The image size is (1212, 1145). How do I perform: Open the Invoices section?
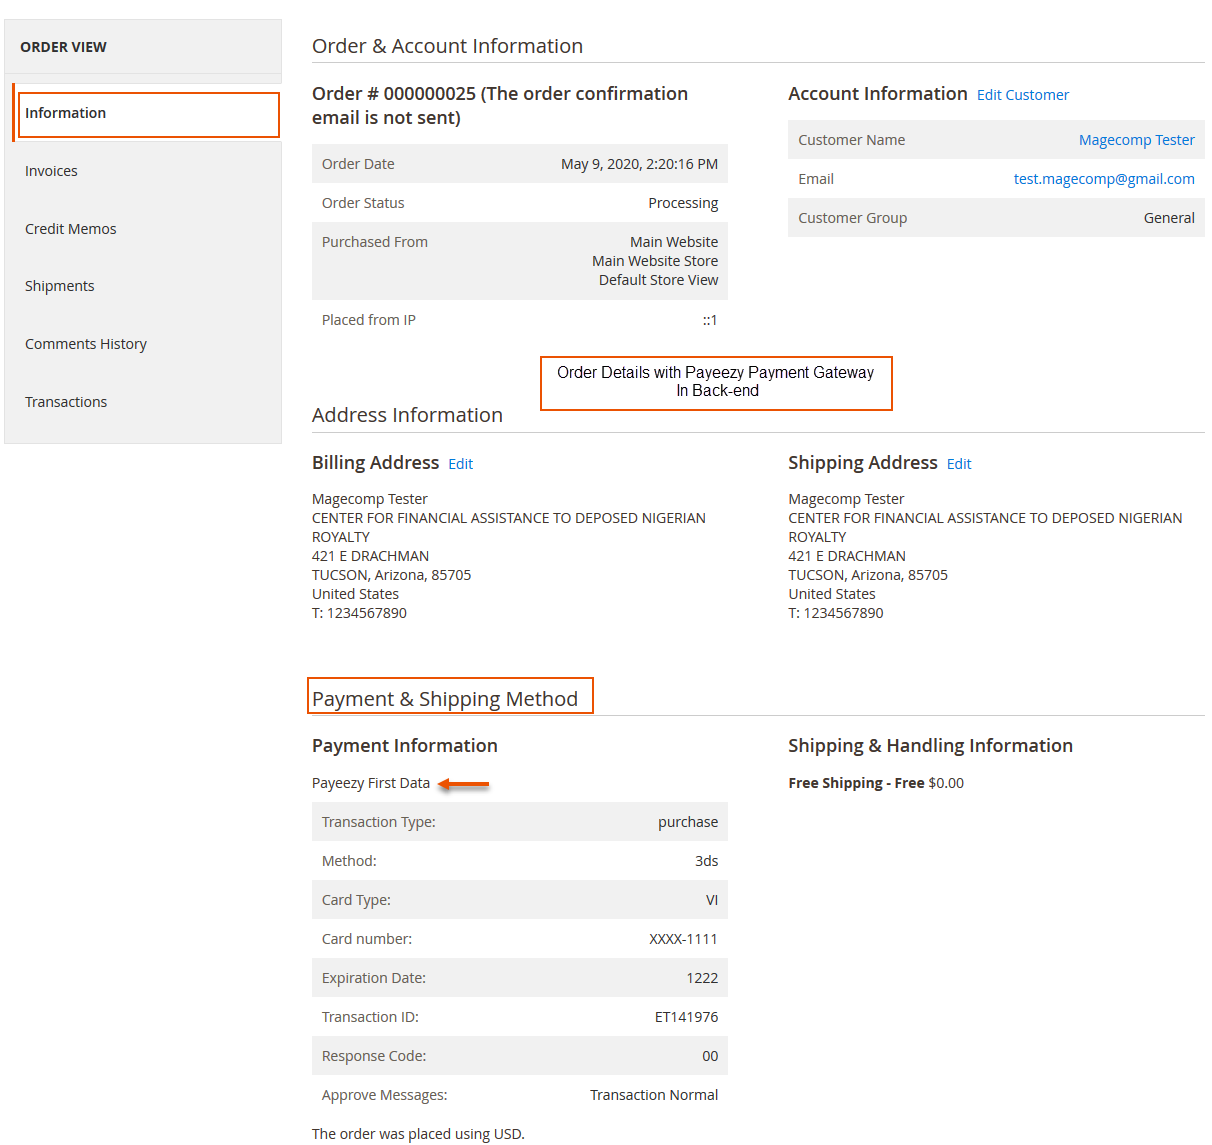(51, 170)
